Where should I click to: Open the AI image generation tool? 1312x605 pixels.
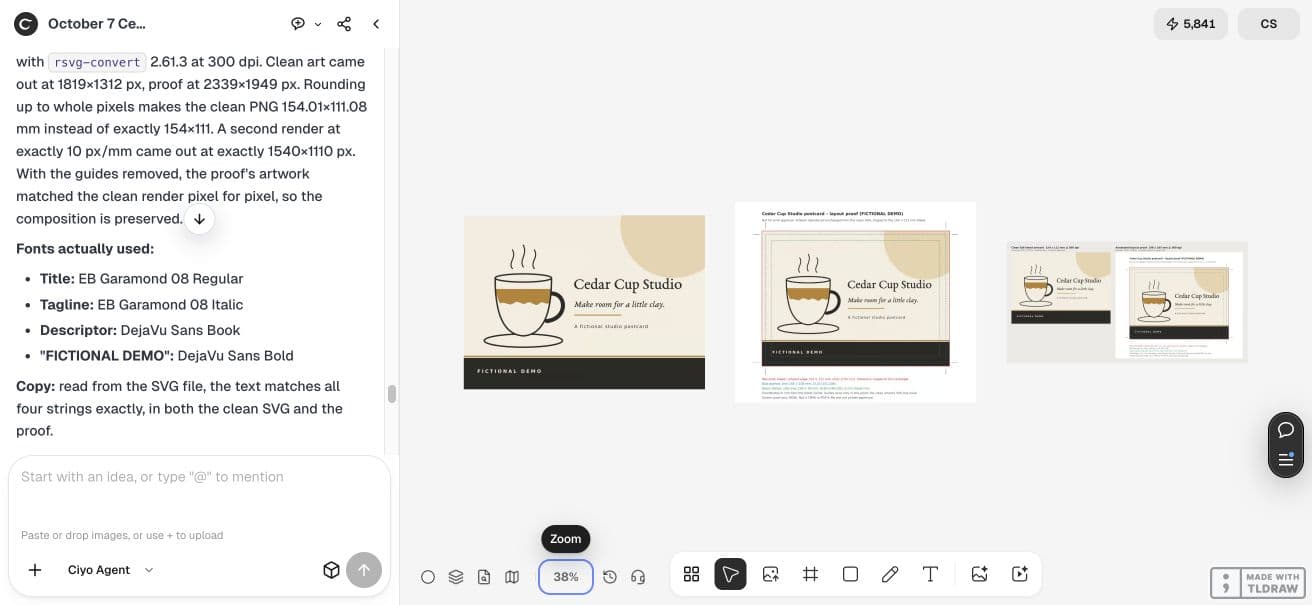coord(980,574)
